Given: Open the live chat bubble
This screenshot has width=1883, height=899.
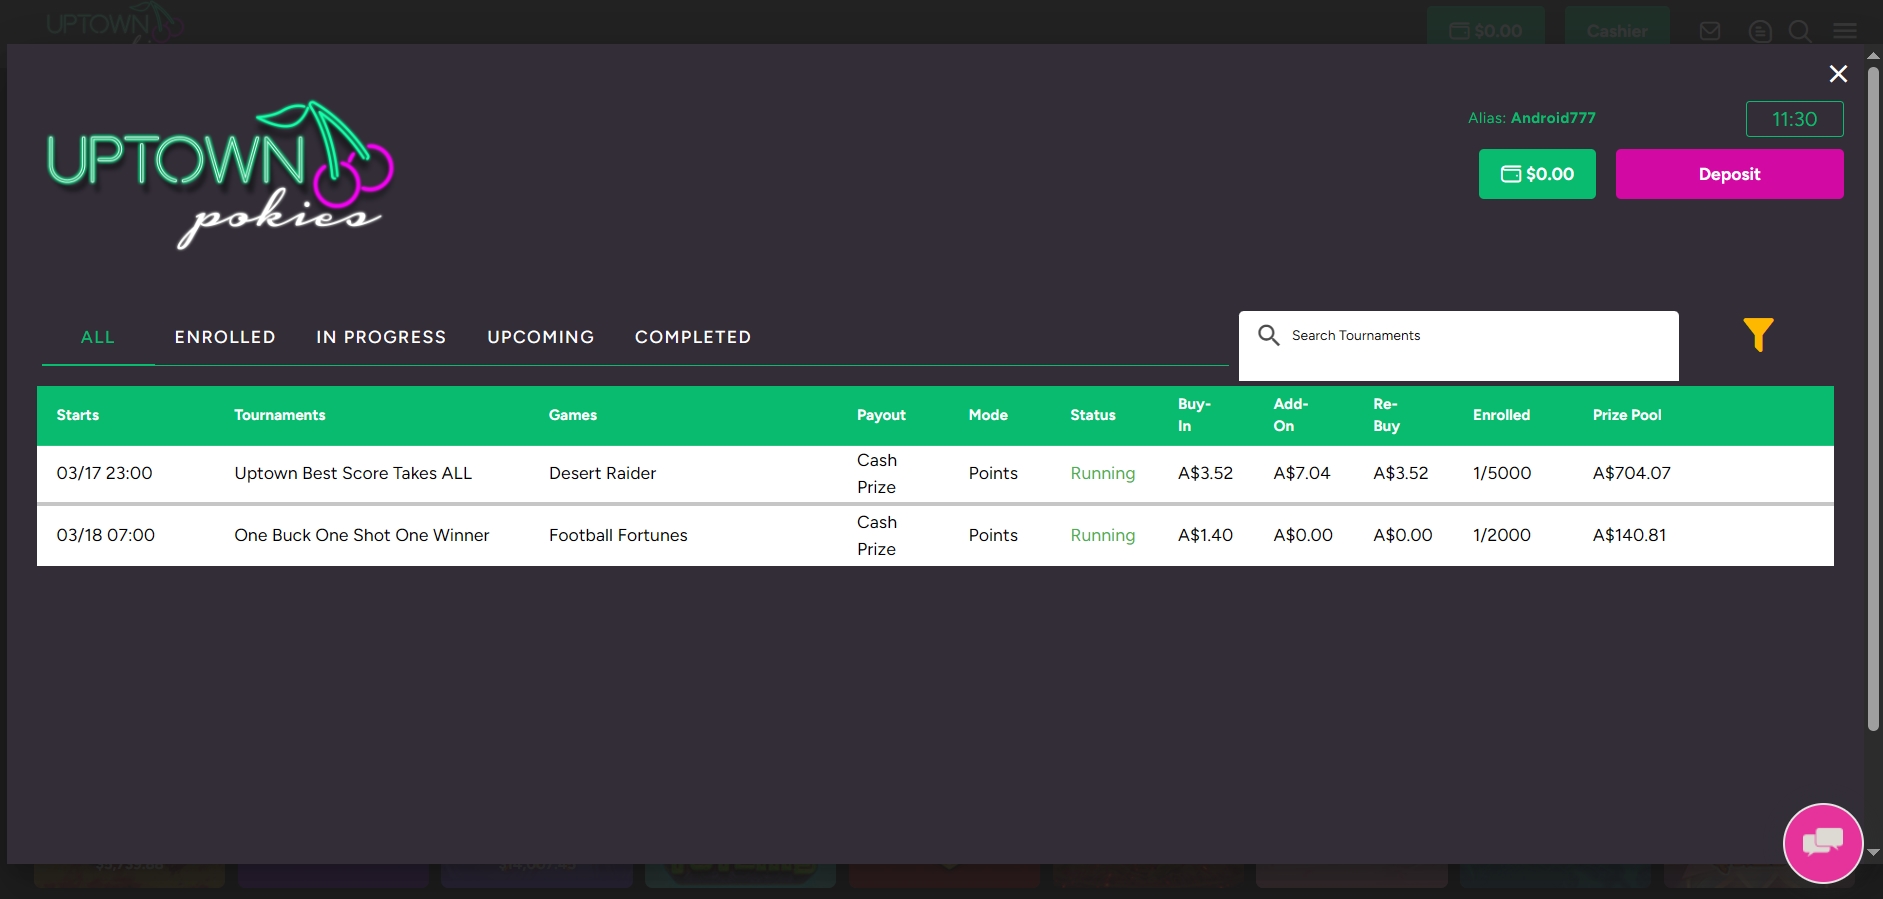Looking at the screenshot, I should [x=1822, y=843].
